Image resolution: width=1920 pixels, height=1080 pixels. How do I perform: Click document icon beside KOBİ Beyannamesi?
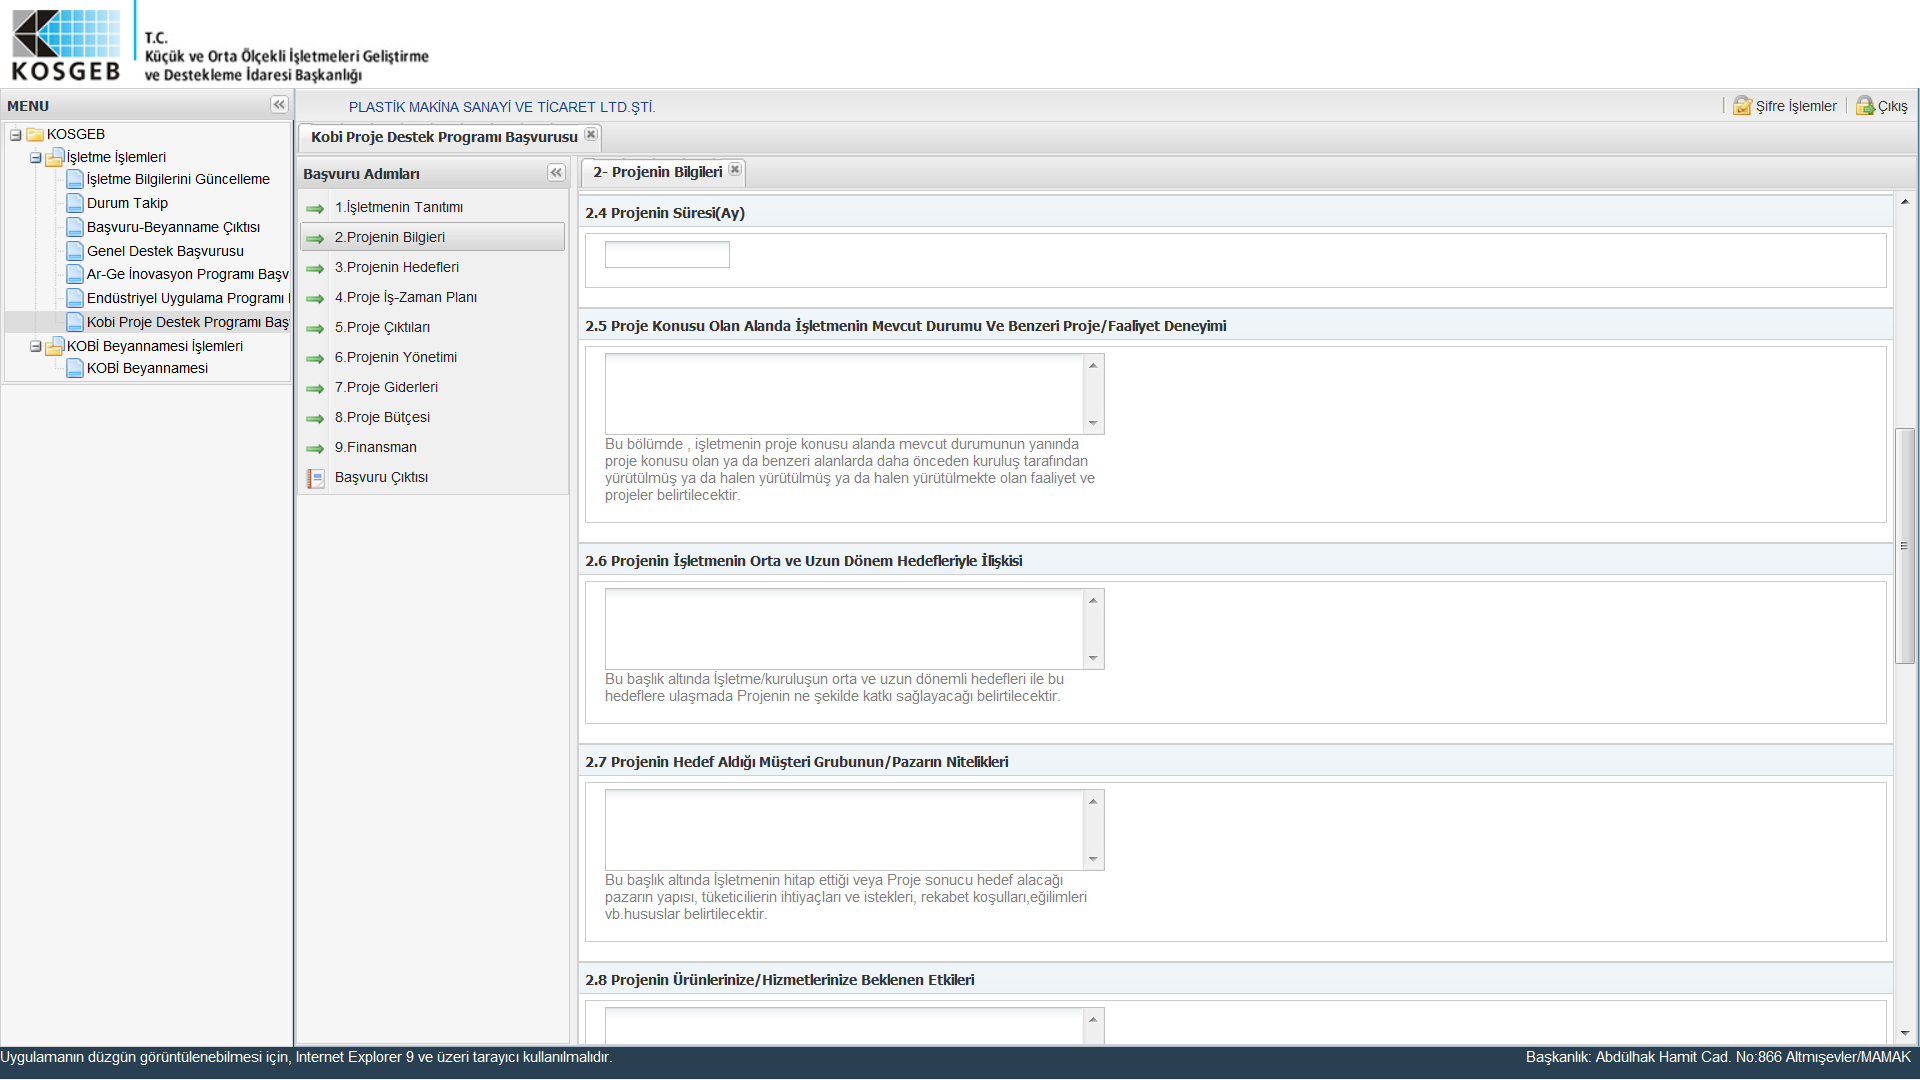[x=75, y=368]
